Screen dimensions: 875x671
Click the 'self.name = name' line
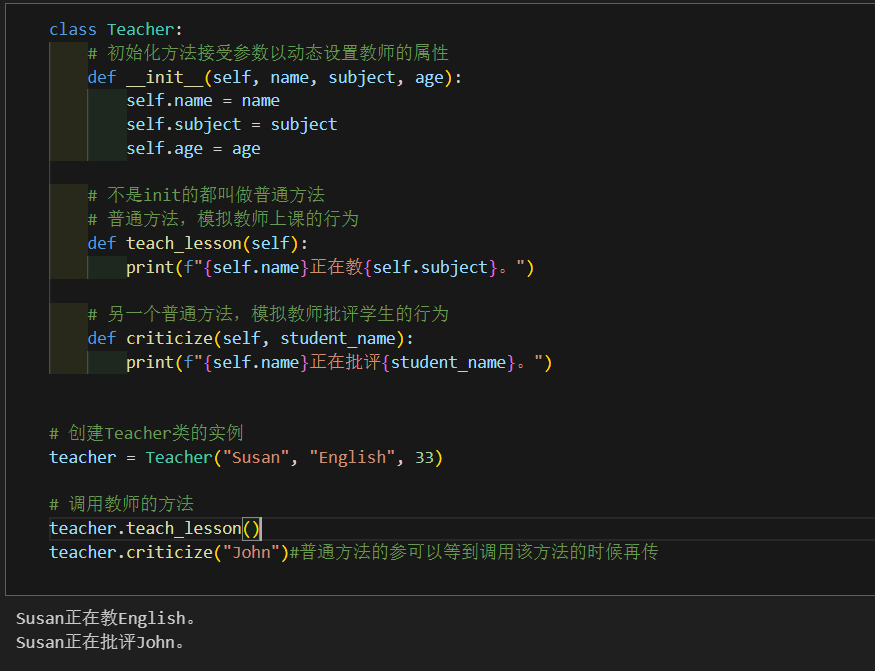click(203, 100)
